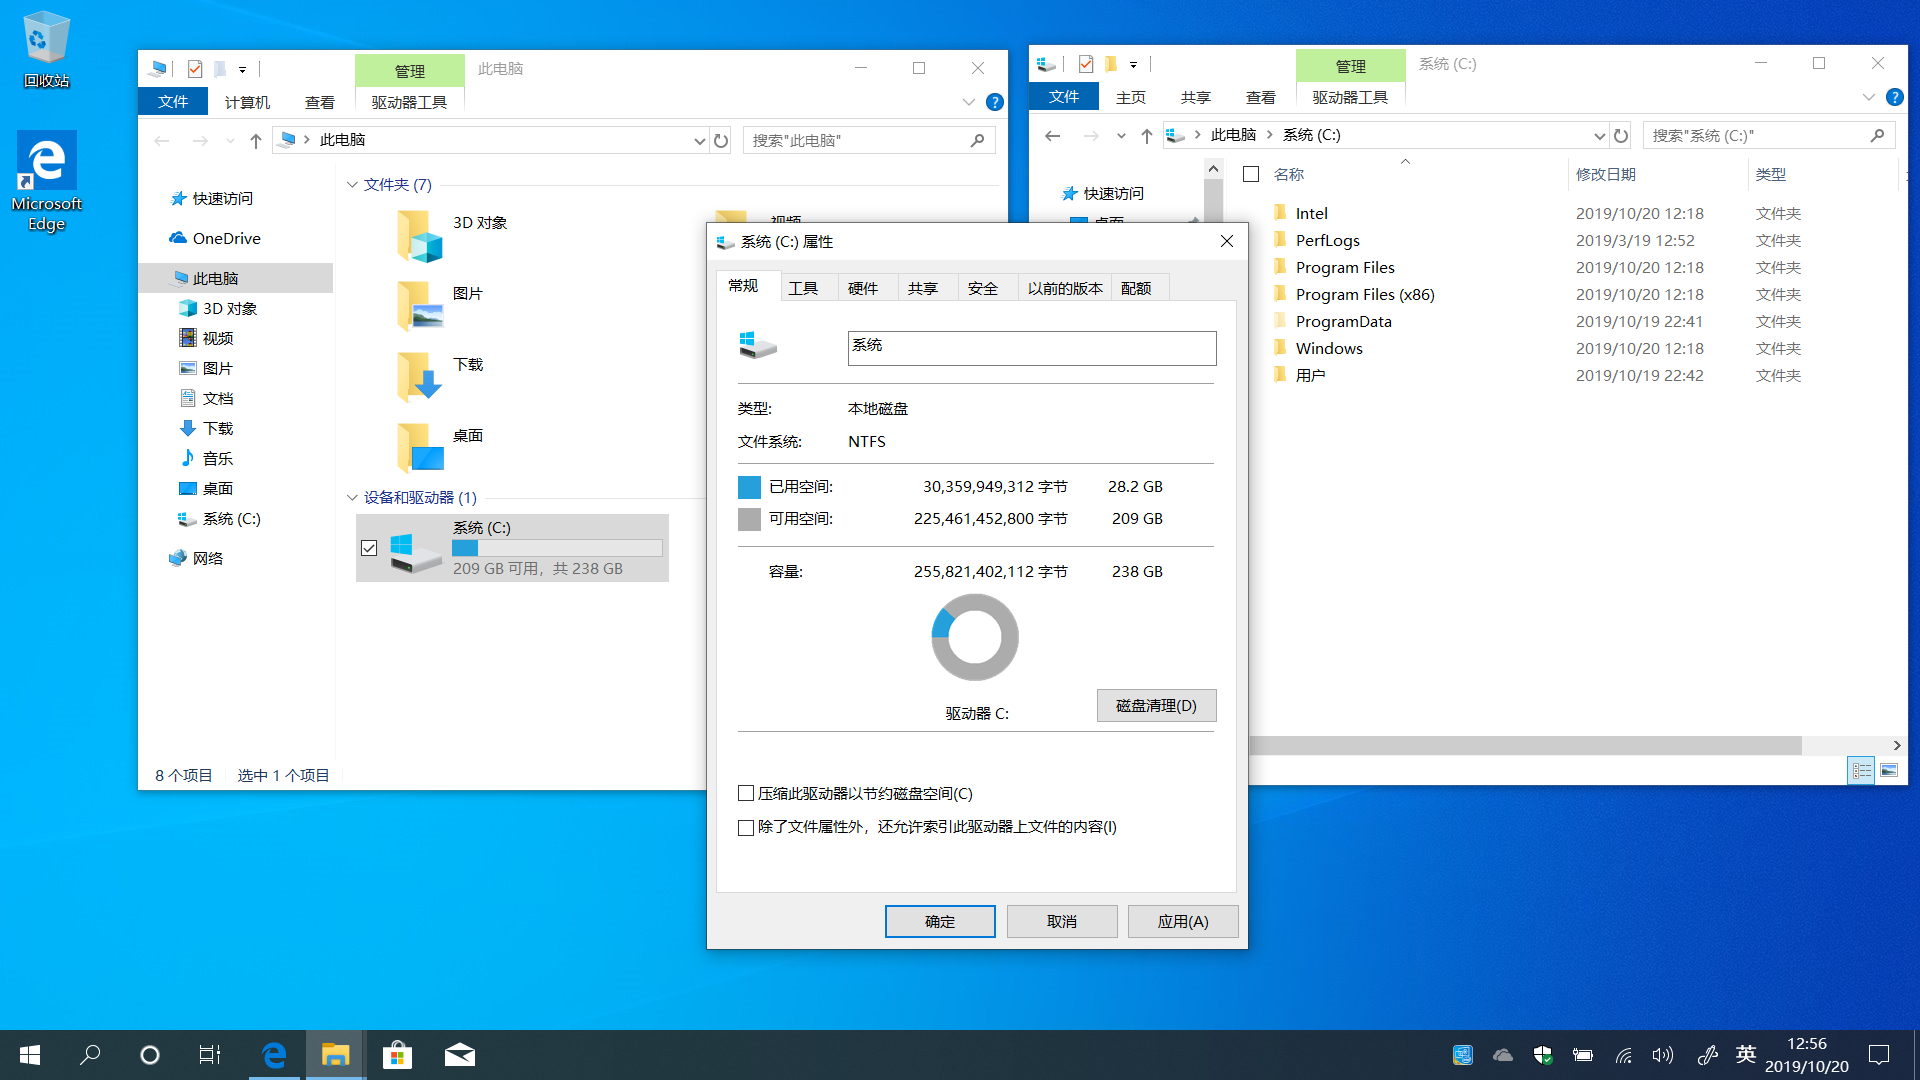This screenshot has height=1080, width=1920.
Task: Open the 以前的版本 tab in properties
Action: pos(1065,289)
